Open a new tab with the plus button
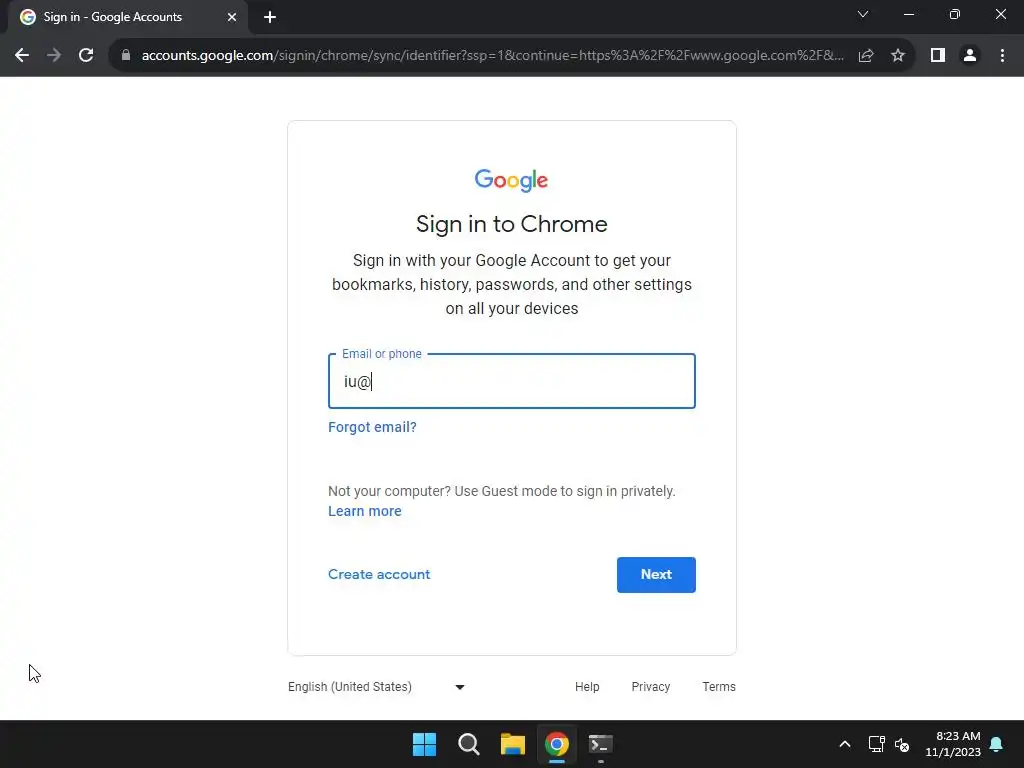This screenshot has height=768, width=1024. coord(270,17)
